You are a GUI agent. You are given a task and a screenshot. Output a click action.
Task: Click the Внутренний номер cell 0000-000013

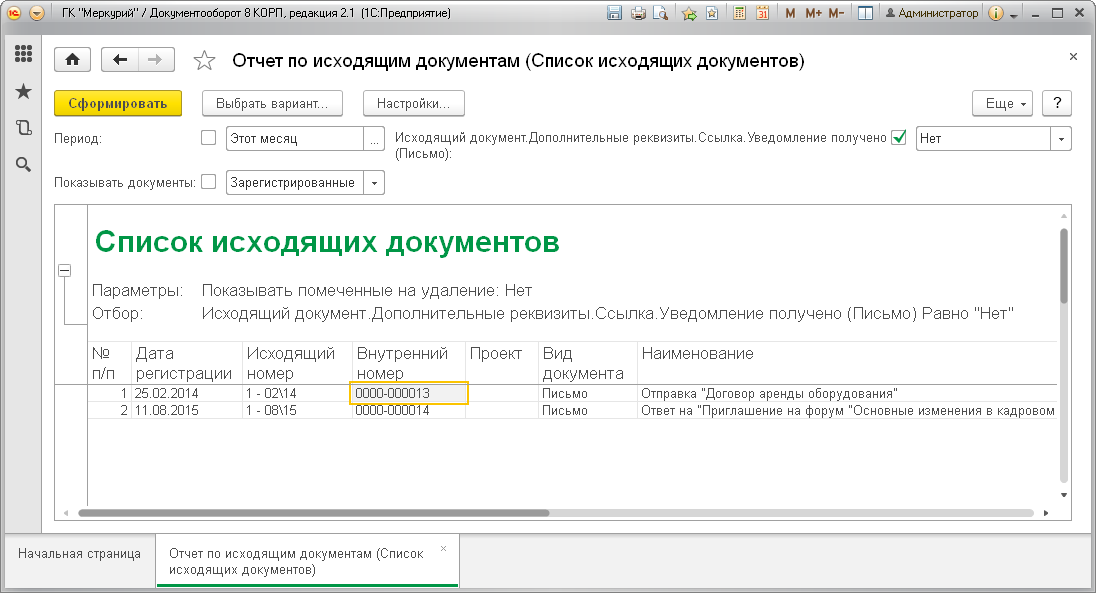[409, 393]
